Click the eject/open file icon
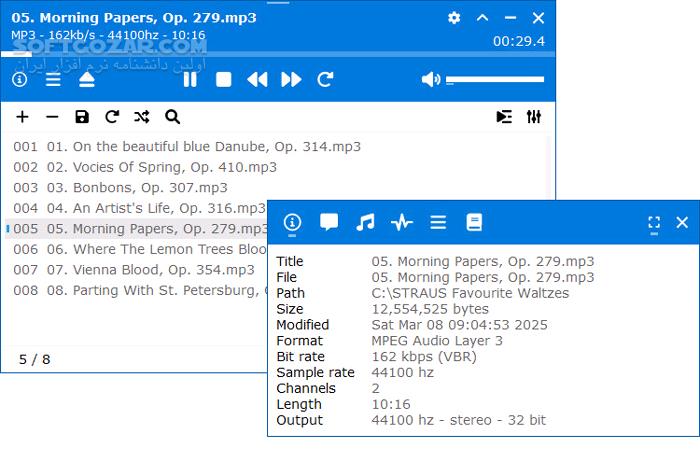The width and height of the screenshot is (700, 462). click(87, 79)
